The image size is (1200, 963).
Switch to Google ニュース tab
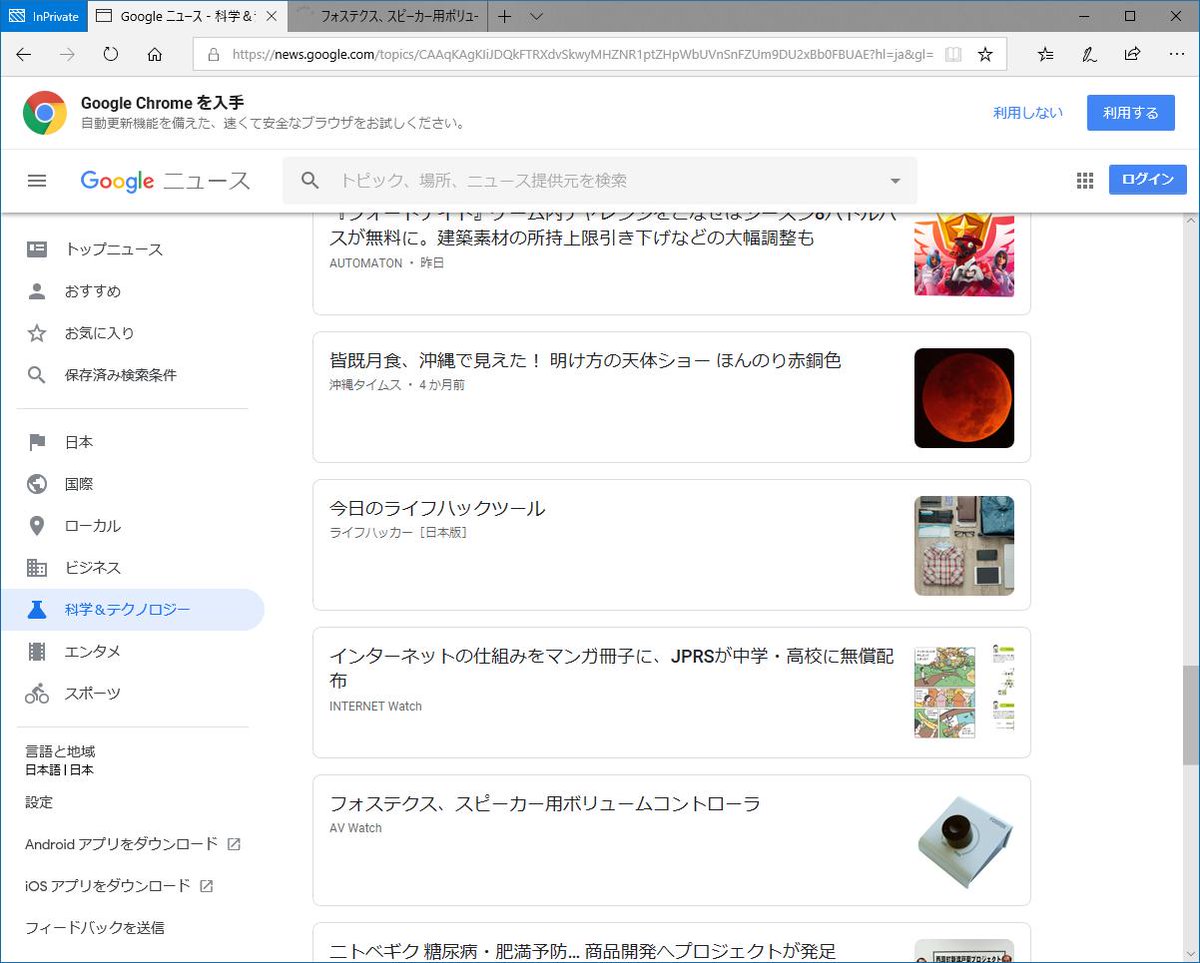[x=188, y=16]
